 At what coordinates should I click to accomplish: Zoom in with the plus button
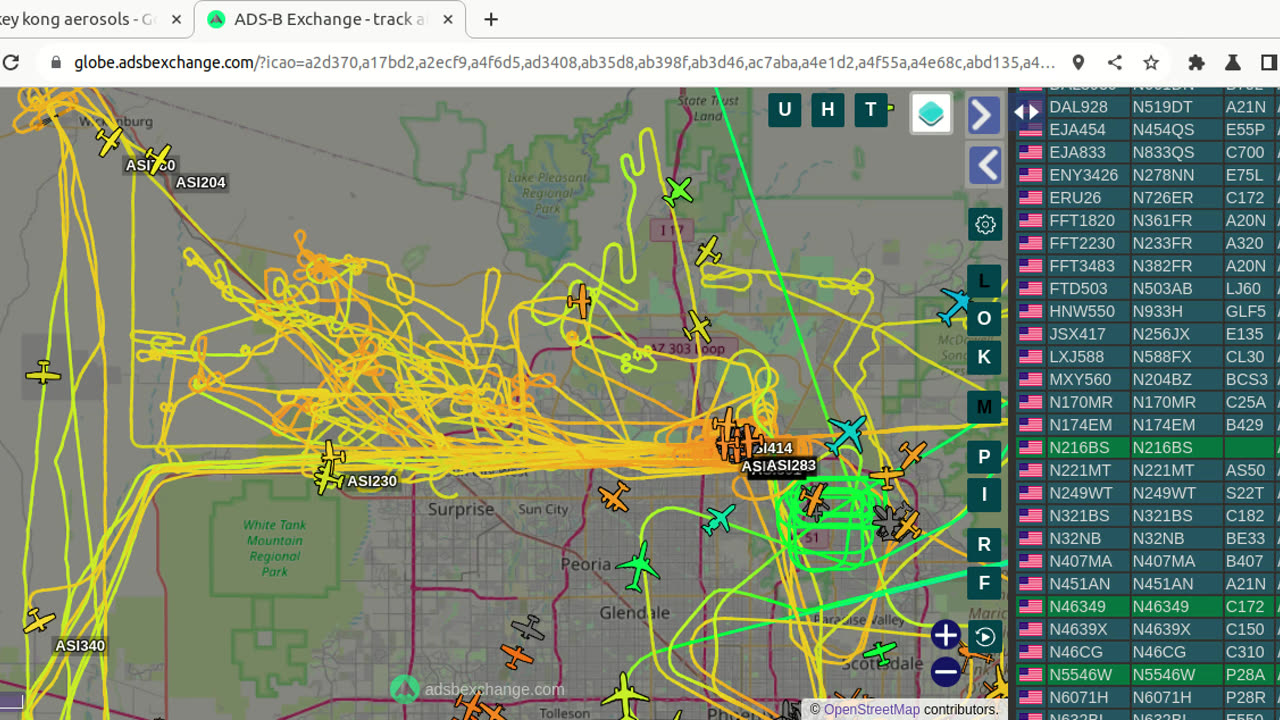point(945,635)
